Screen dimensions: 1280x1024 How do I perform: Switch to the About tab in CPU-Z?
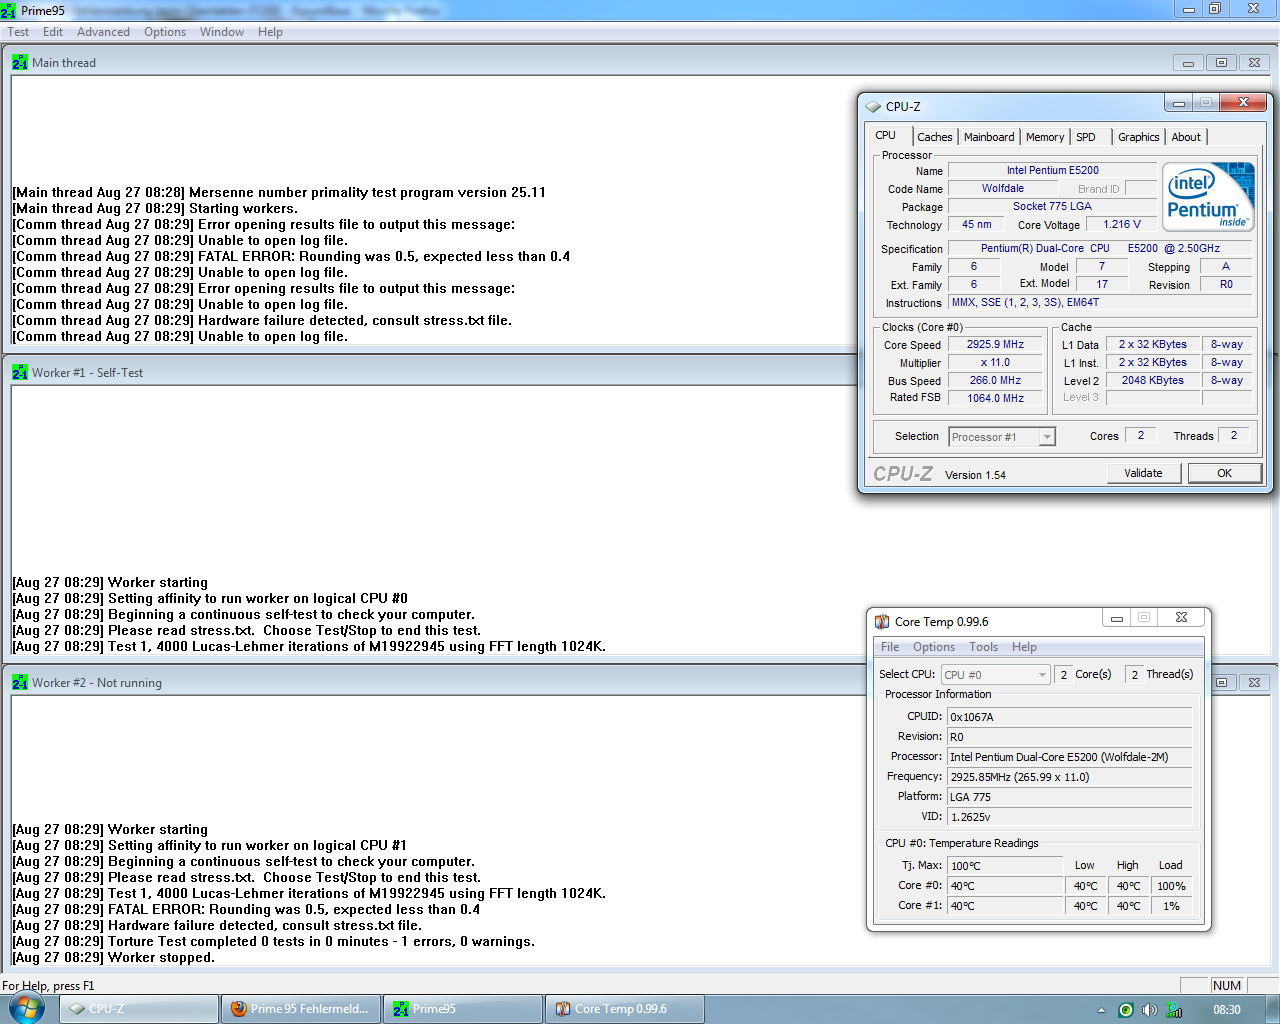point(1186,137)
